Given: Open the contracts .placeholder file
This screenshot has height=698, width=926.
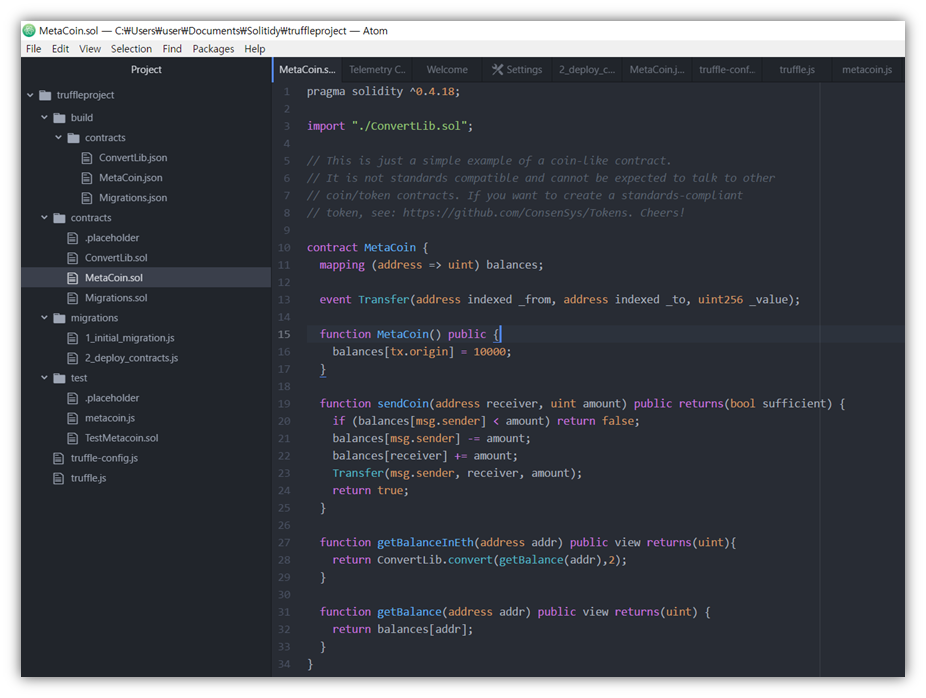Looking at the screenshot, I should point(112,238).
